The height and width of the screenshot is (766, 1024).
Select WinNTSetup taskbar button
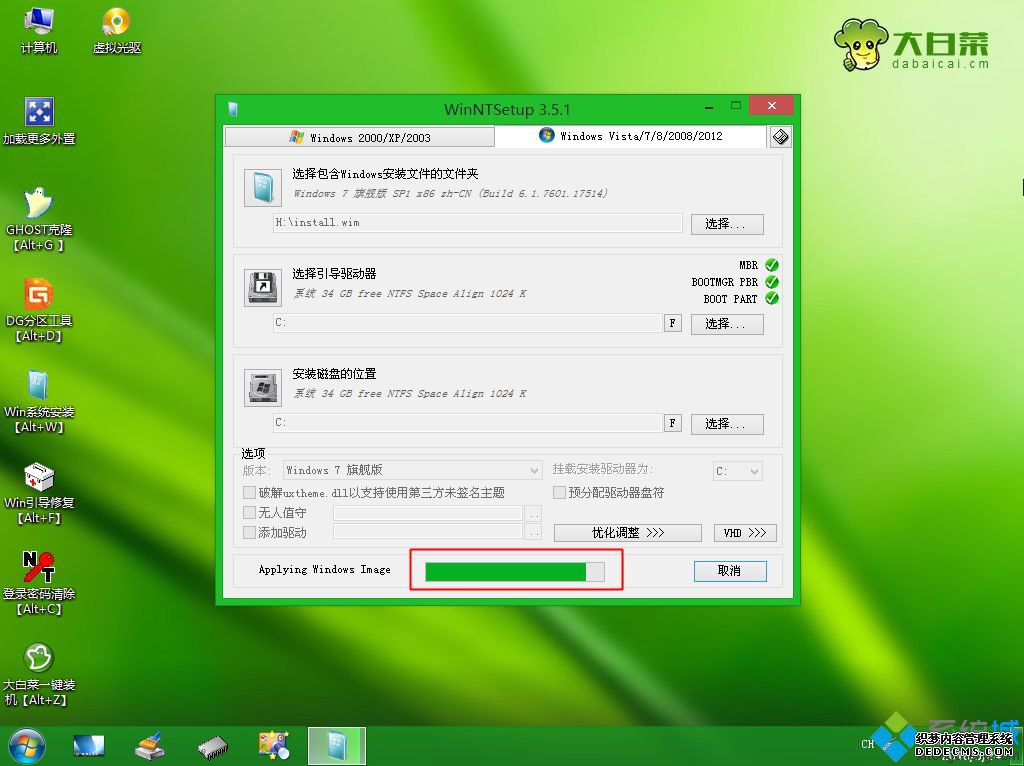point(337,746)
